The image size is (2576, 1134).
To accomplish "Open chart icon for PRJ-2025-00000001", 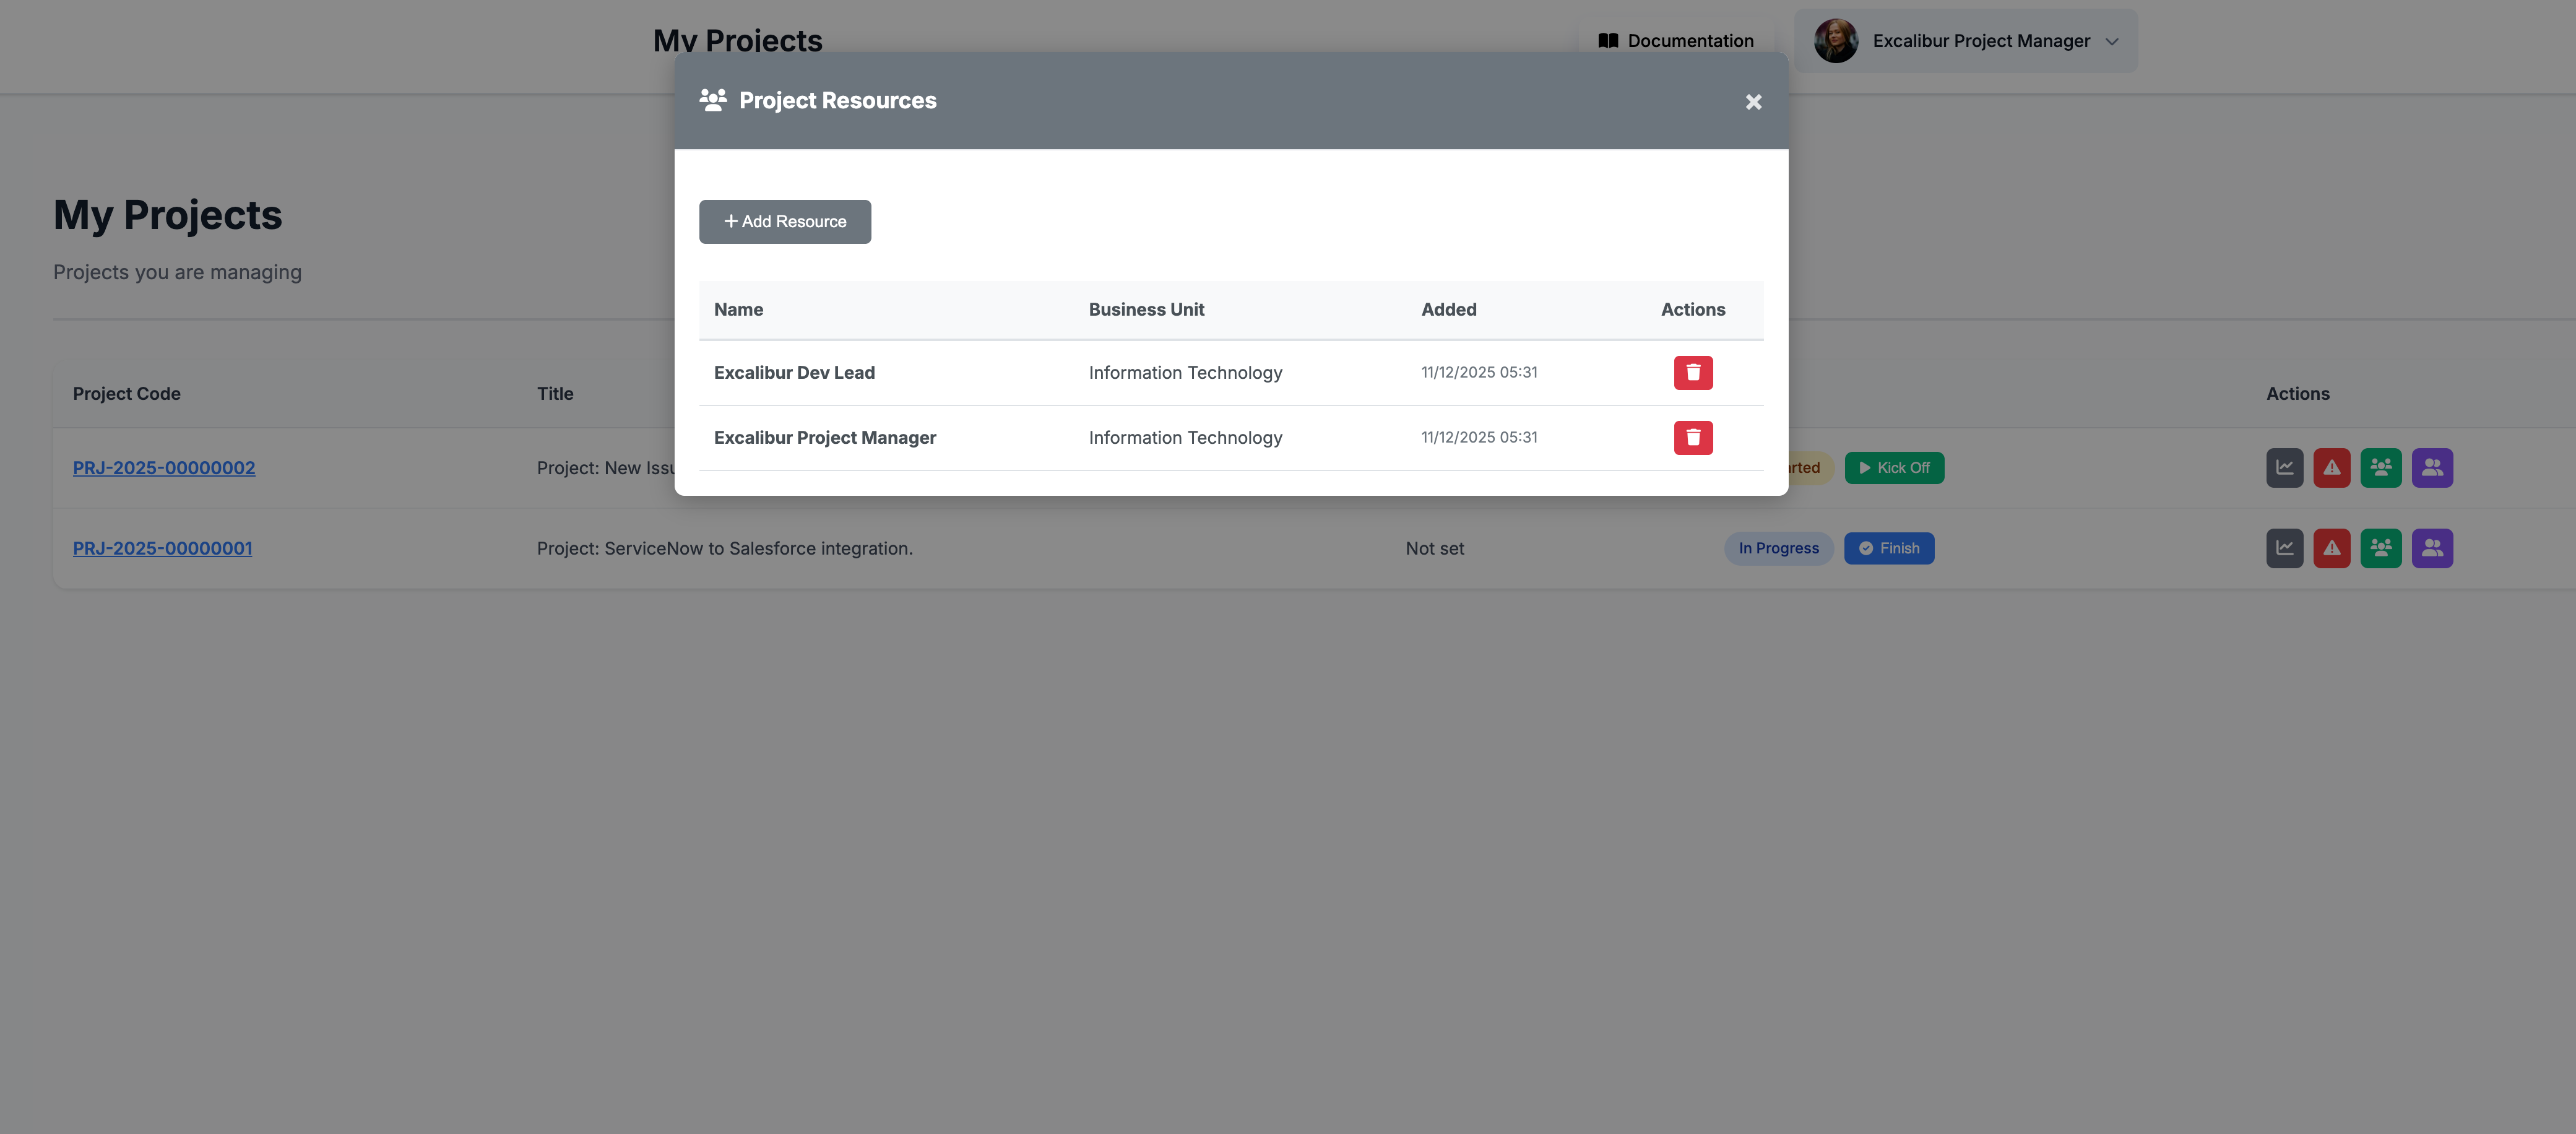I will click(x=2283, y=548).
